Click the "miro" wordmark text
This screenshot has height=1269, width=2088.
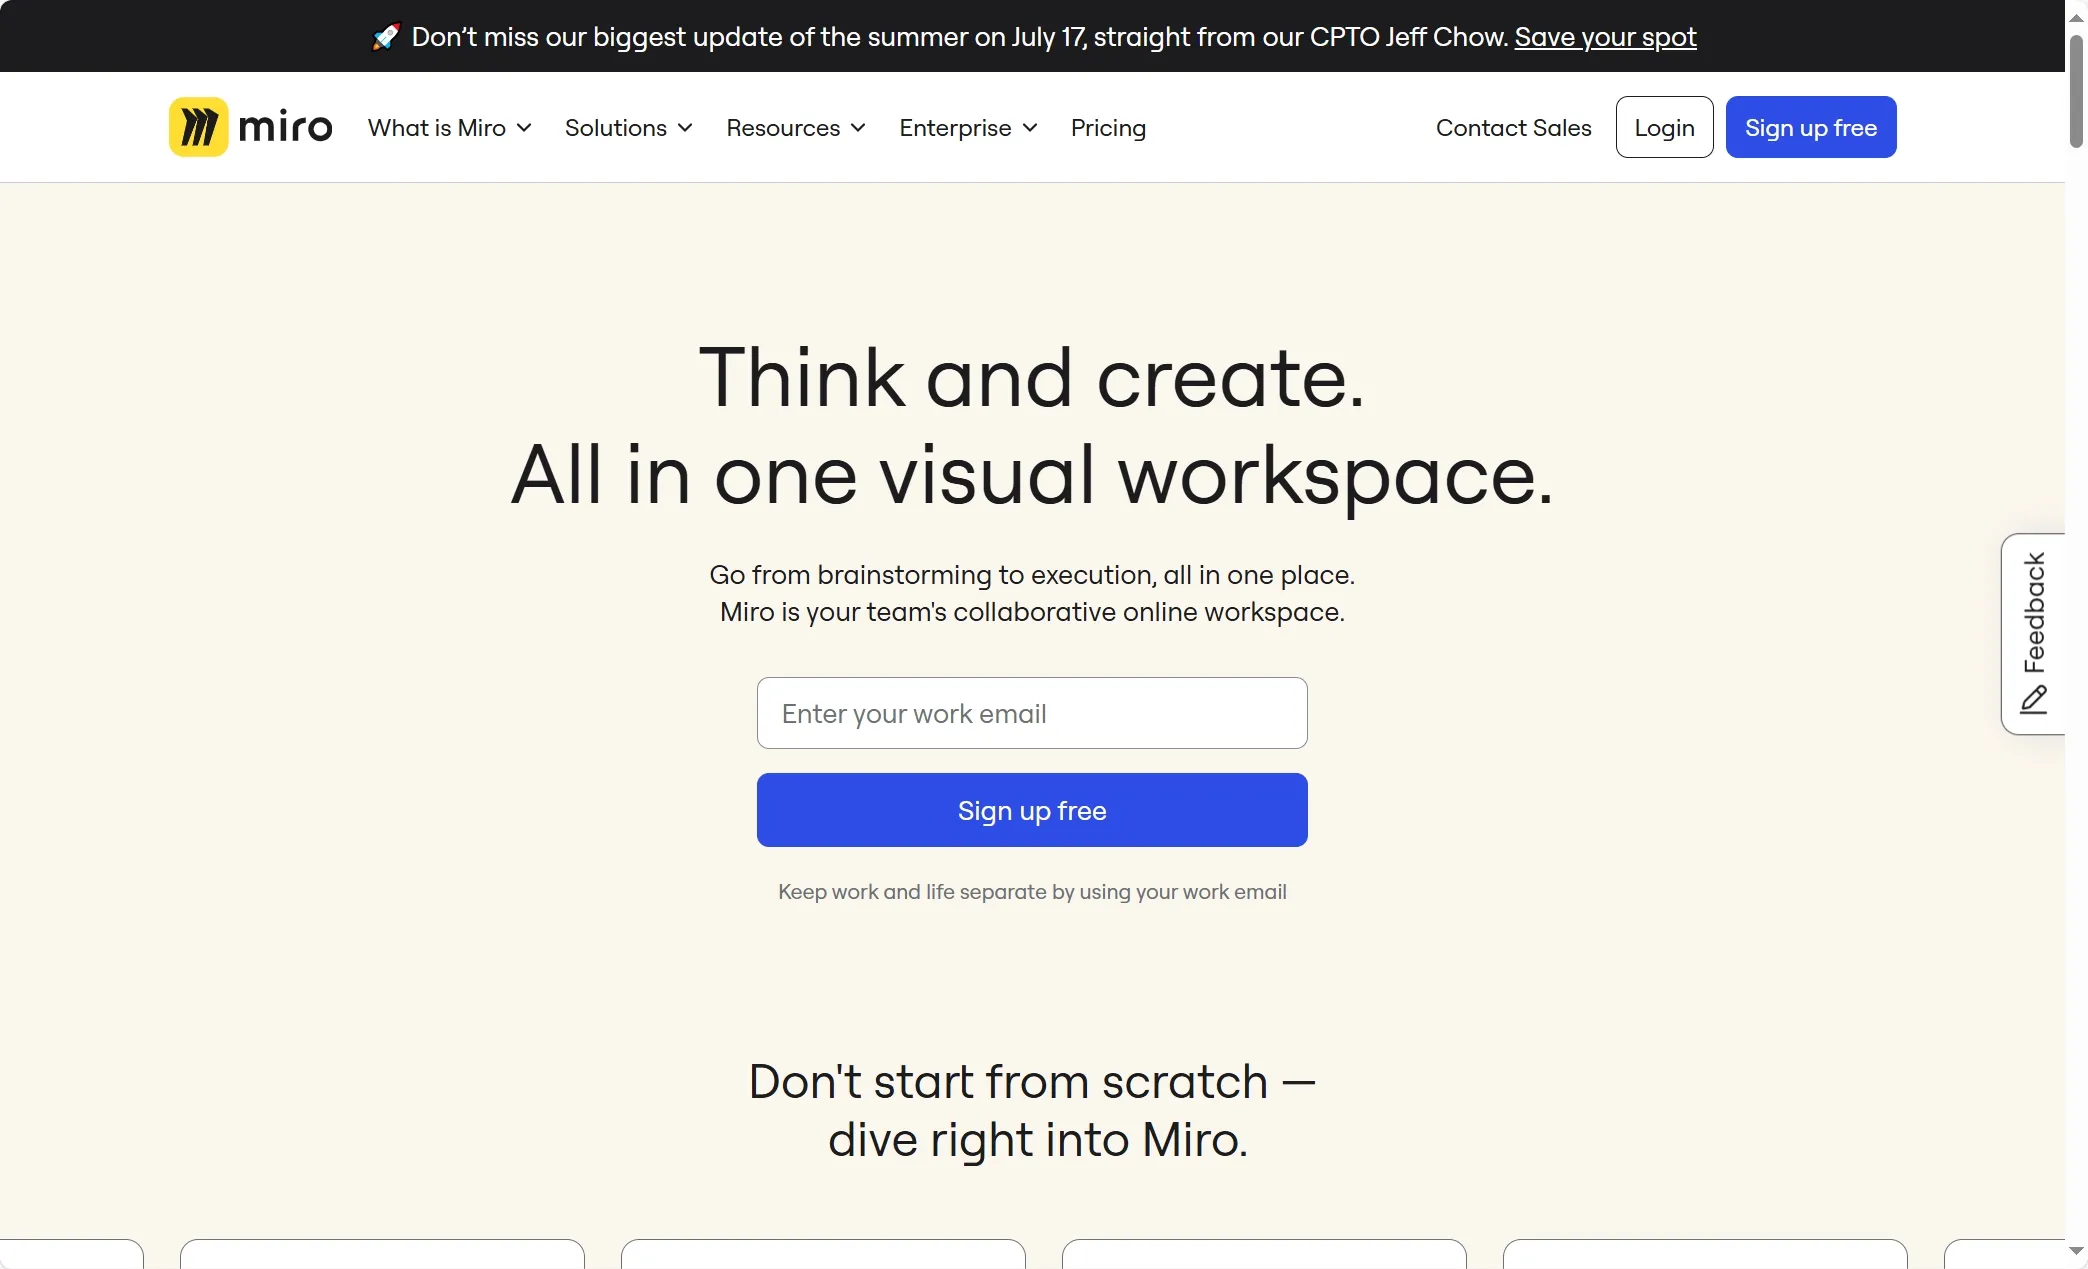(x=286, y=127)
